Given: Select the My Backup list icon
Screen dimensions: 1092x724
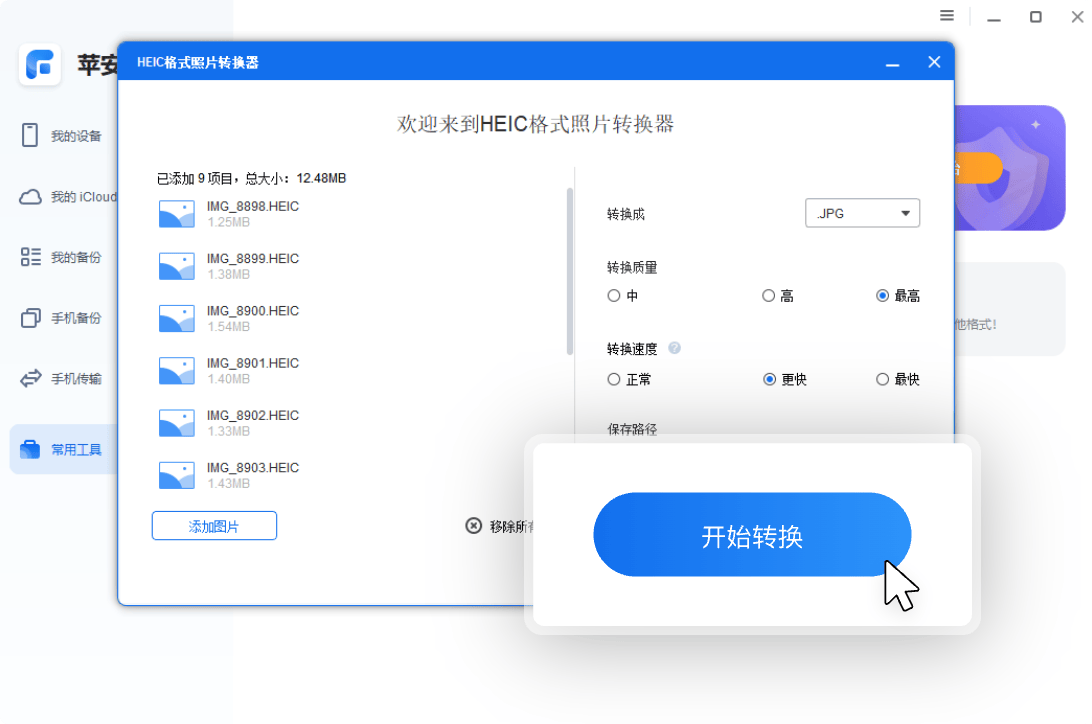Looking at the screenshot, I should [30, 257].
